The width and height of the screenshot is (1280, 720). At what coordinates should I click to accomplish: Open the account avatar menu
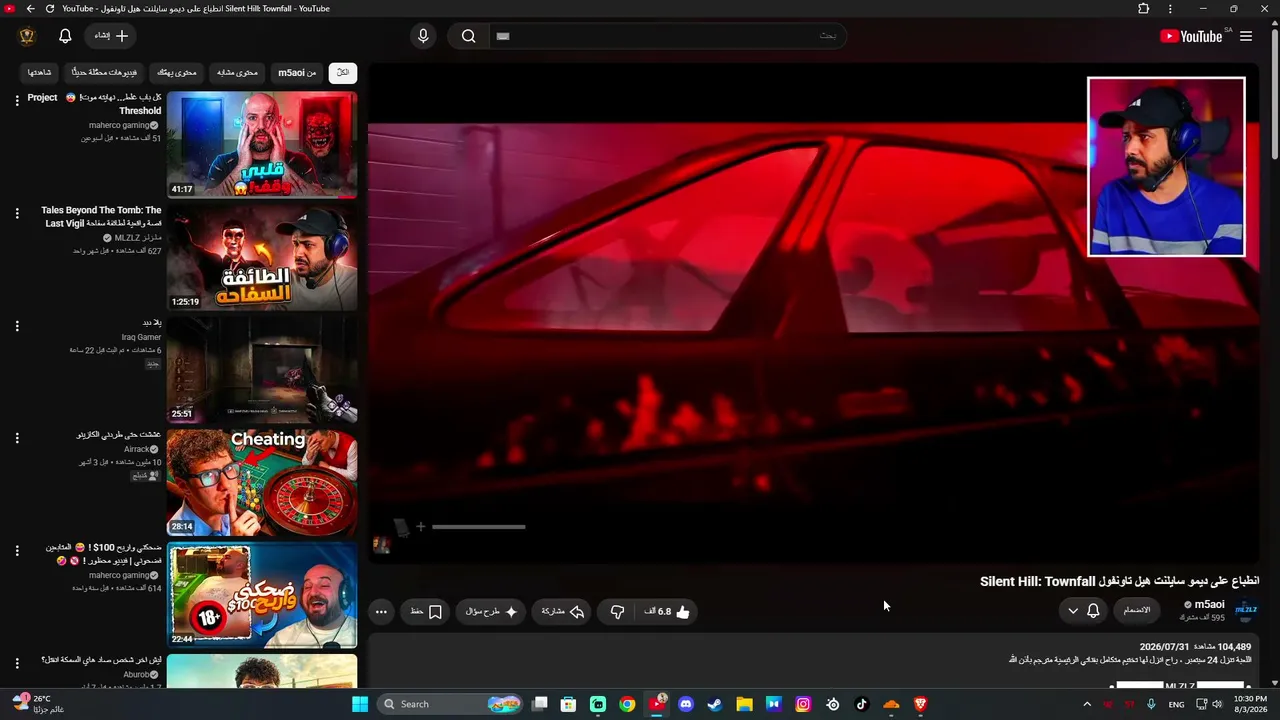pos(27,36)
